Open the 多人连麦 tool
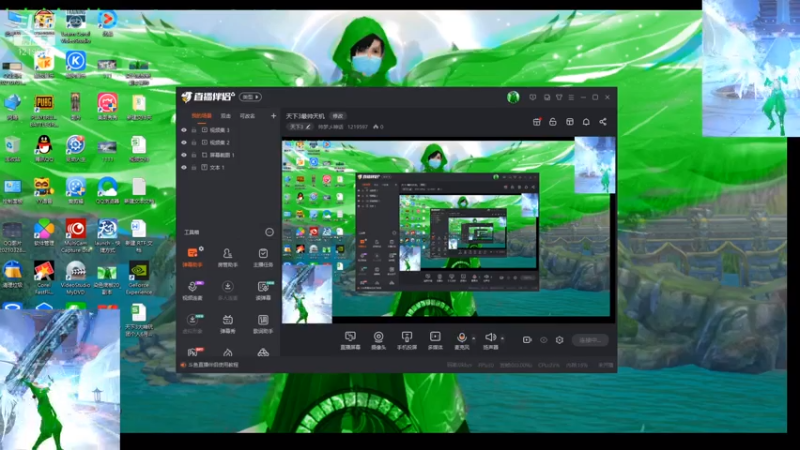Screen dimensions: 800x450 [228, 290]
